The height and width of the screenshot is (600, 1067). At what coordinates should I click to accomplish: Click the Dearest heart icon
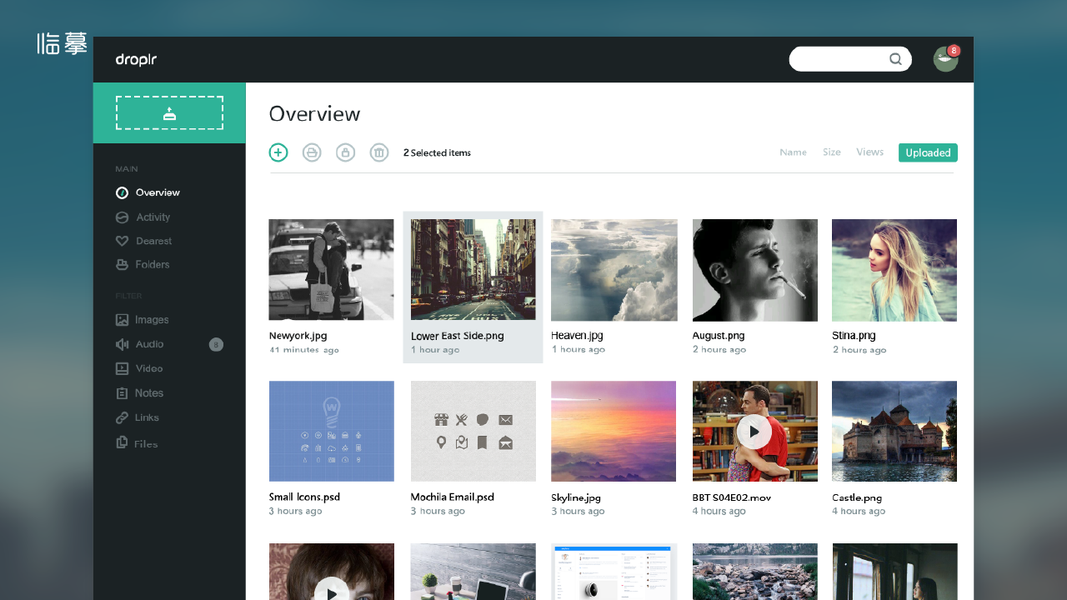[x=122, y=241]
